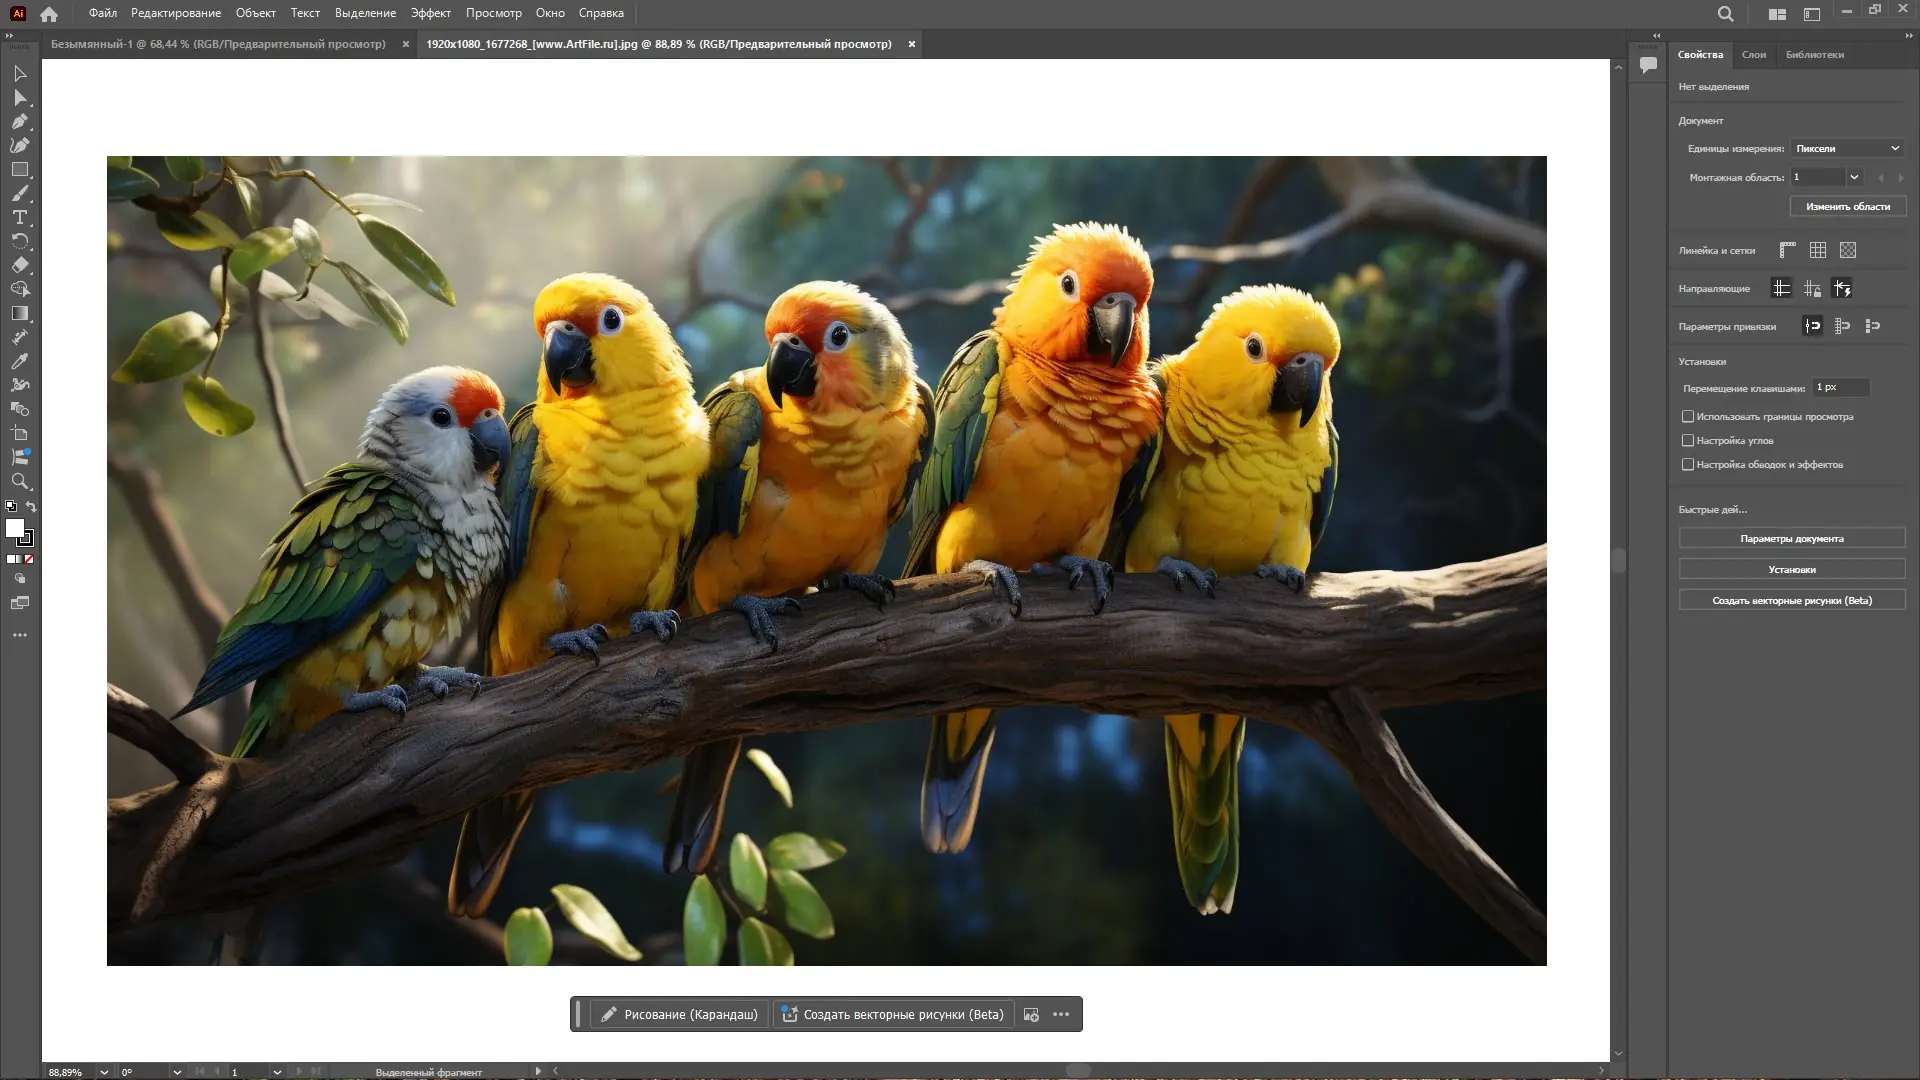1920x1080 pixels.
Task: Select the Zoom tool in toolbar
Action: 20,482
